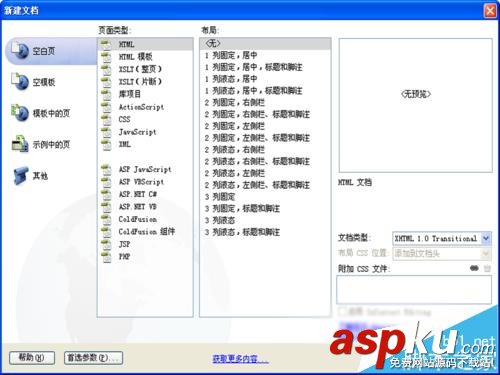500x375 pixels.
Task: Select layout <无>
Action: [265, 43]
